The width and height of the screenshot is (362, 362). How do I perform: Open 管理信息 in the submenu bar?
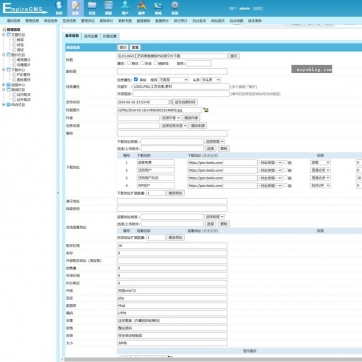32,21
